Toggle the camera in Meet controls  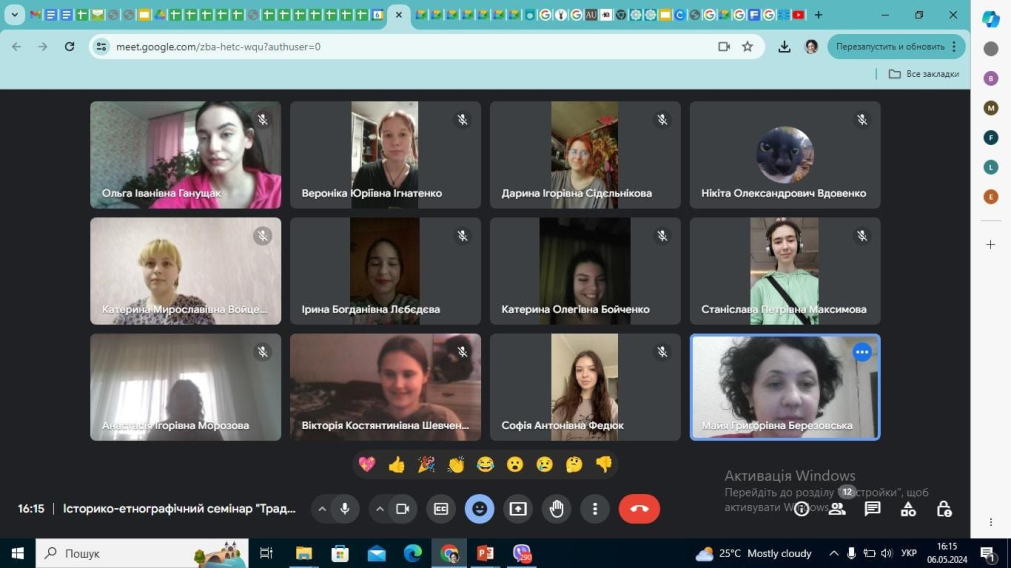(403, 509)
